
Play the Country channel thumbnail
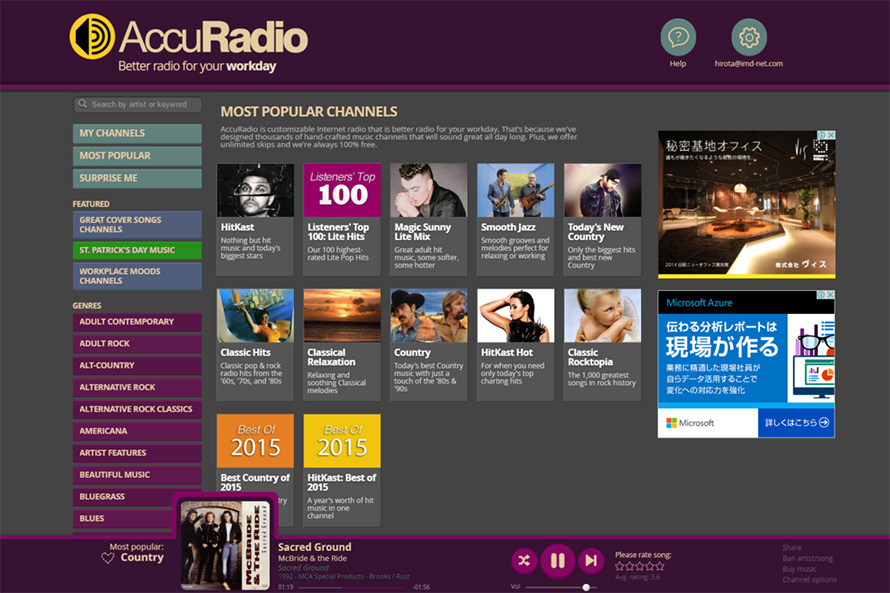coord(429,316)
